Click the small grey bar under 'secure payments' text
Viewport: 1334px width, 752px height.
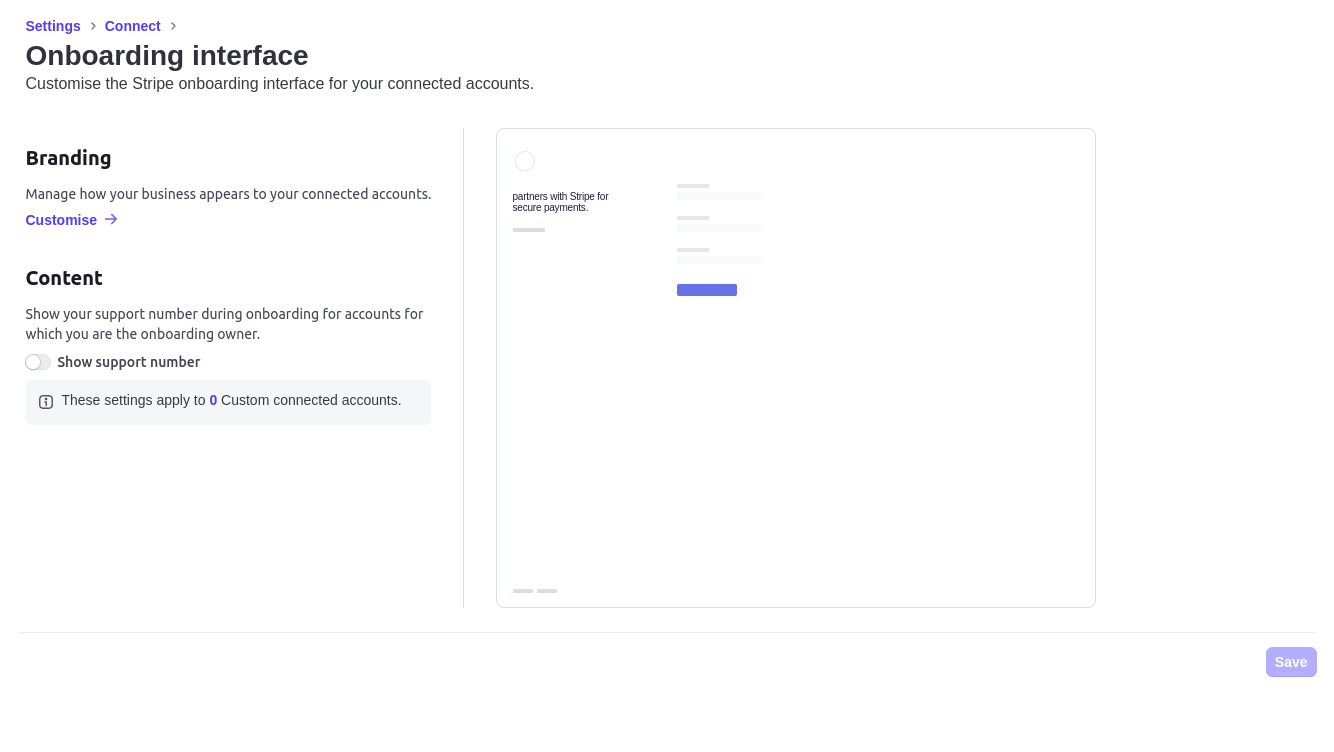coord(529,229)
